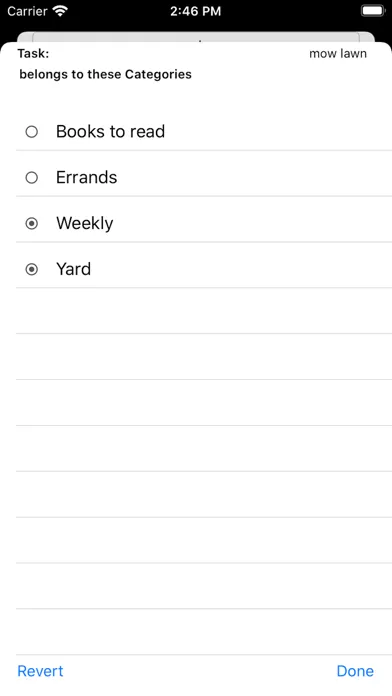Tap the Wi-Fi status icon
The width and height of the screenshot is (392, 696).
[60, 11]
